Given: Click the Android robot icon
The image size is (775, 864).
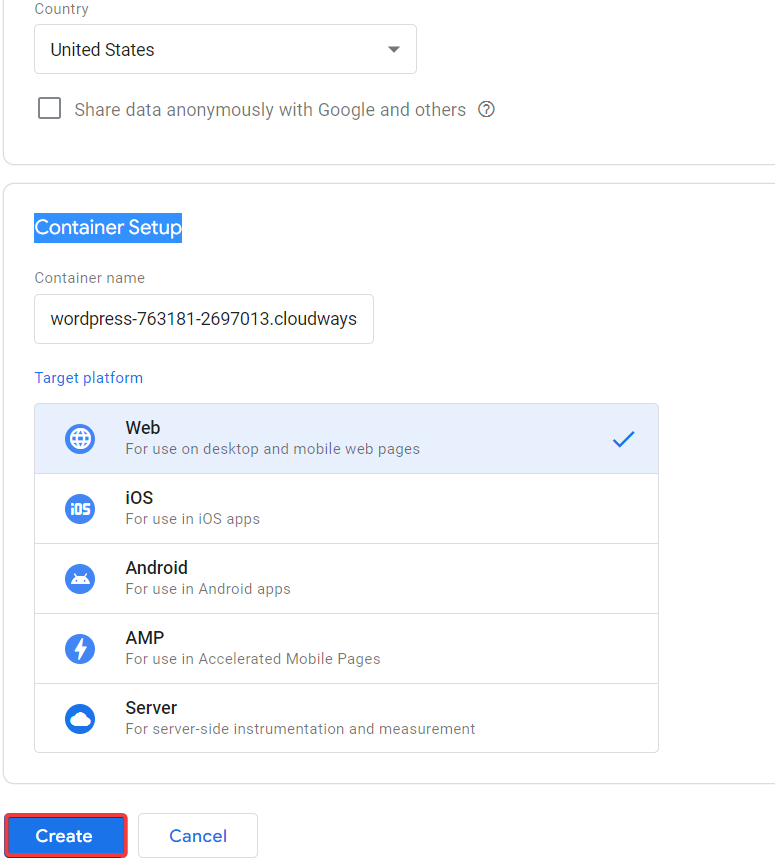Looking at the screenshot, I should click(x=80, y=578).
